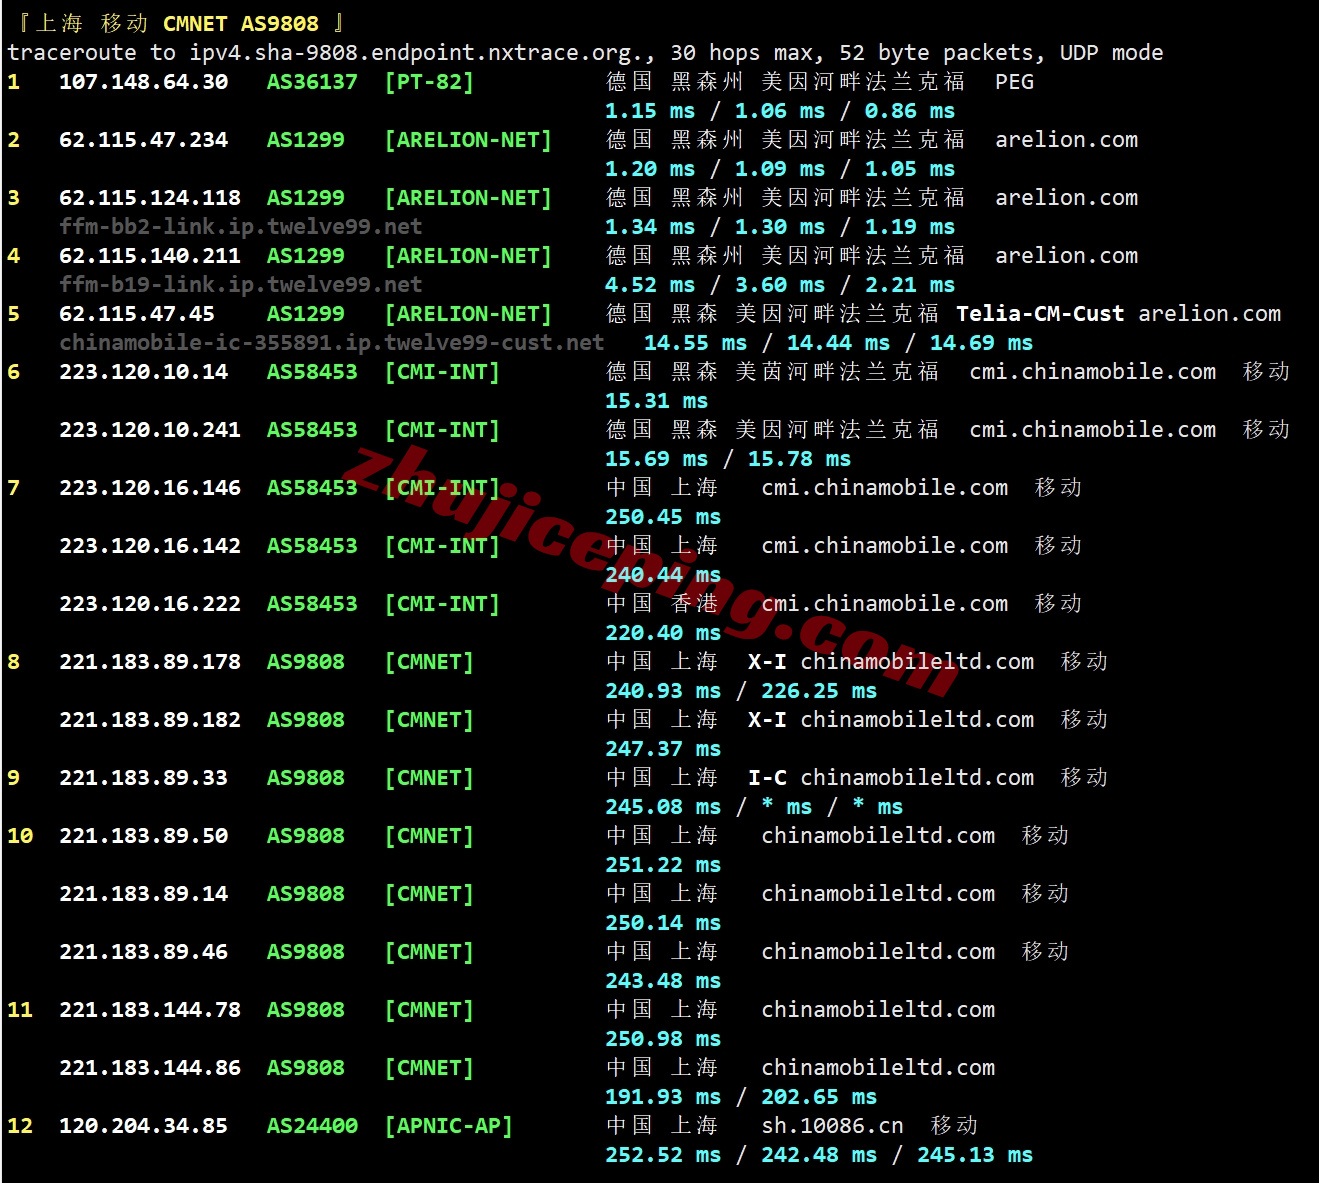
Task: Click the AS36137 text
Action: 311,82
